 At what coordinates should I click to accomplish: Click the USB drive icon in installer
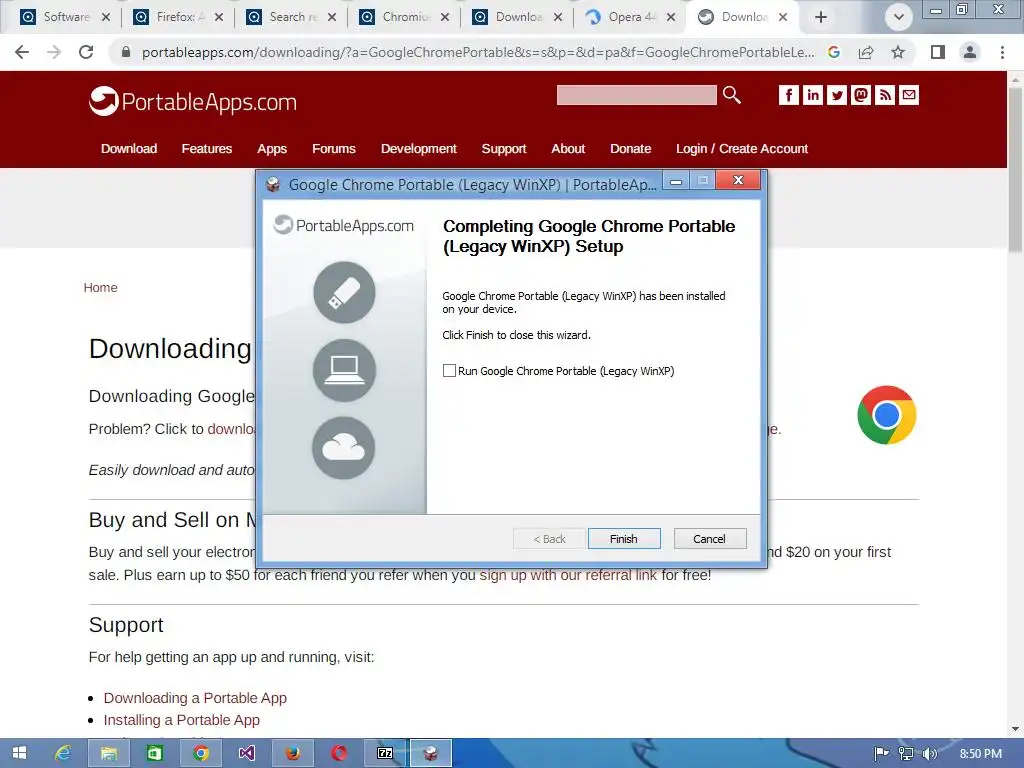click(x=344, y=293)
